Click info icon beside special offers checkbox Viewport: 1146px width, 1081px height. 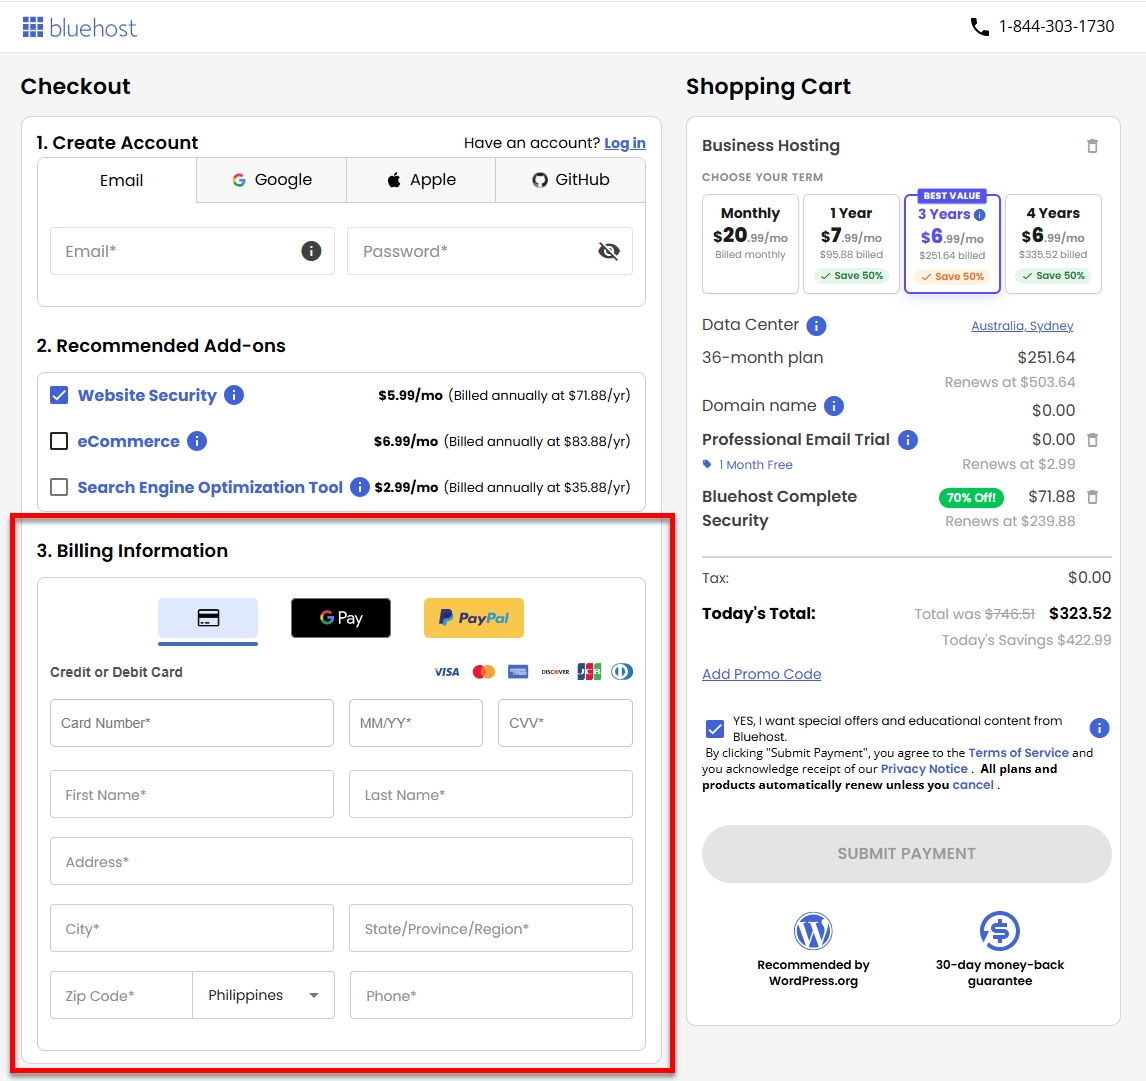[1099, 728]
